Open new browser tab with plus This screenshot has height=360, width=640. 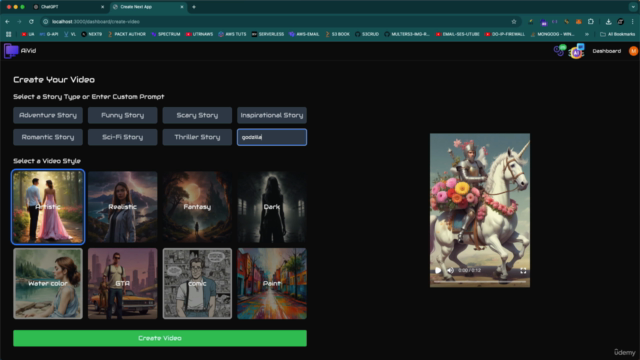(x=194, y=7)
